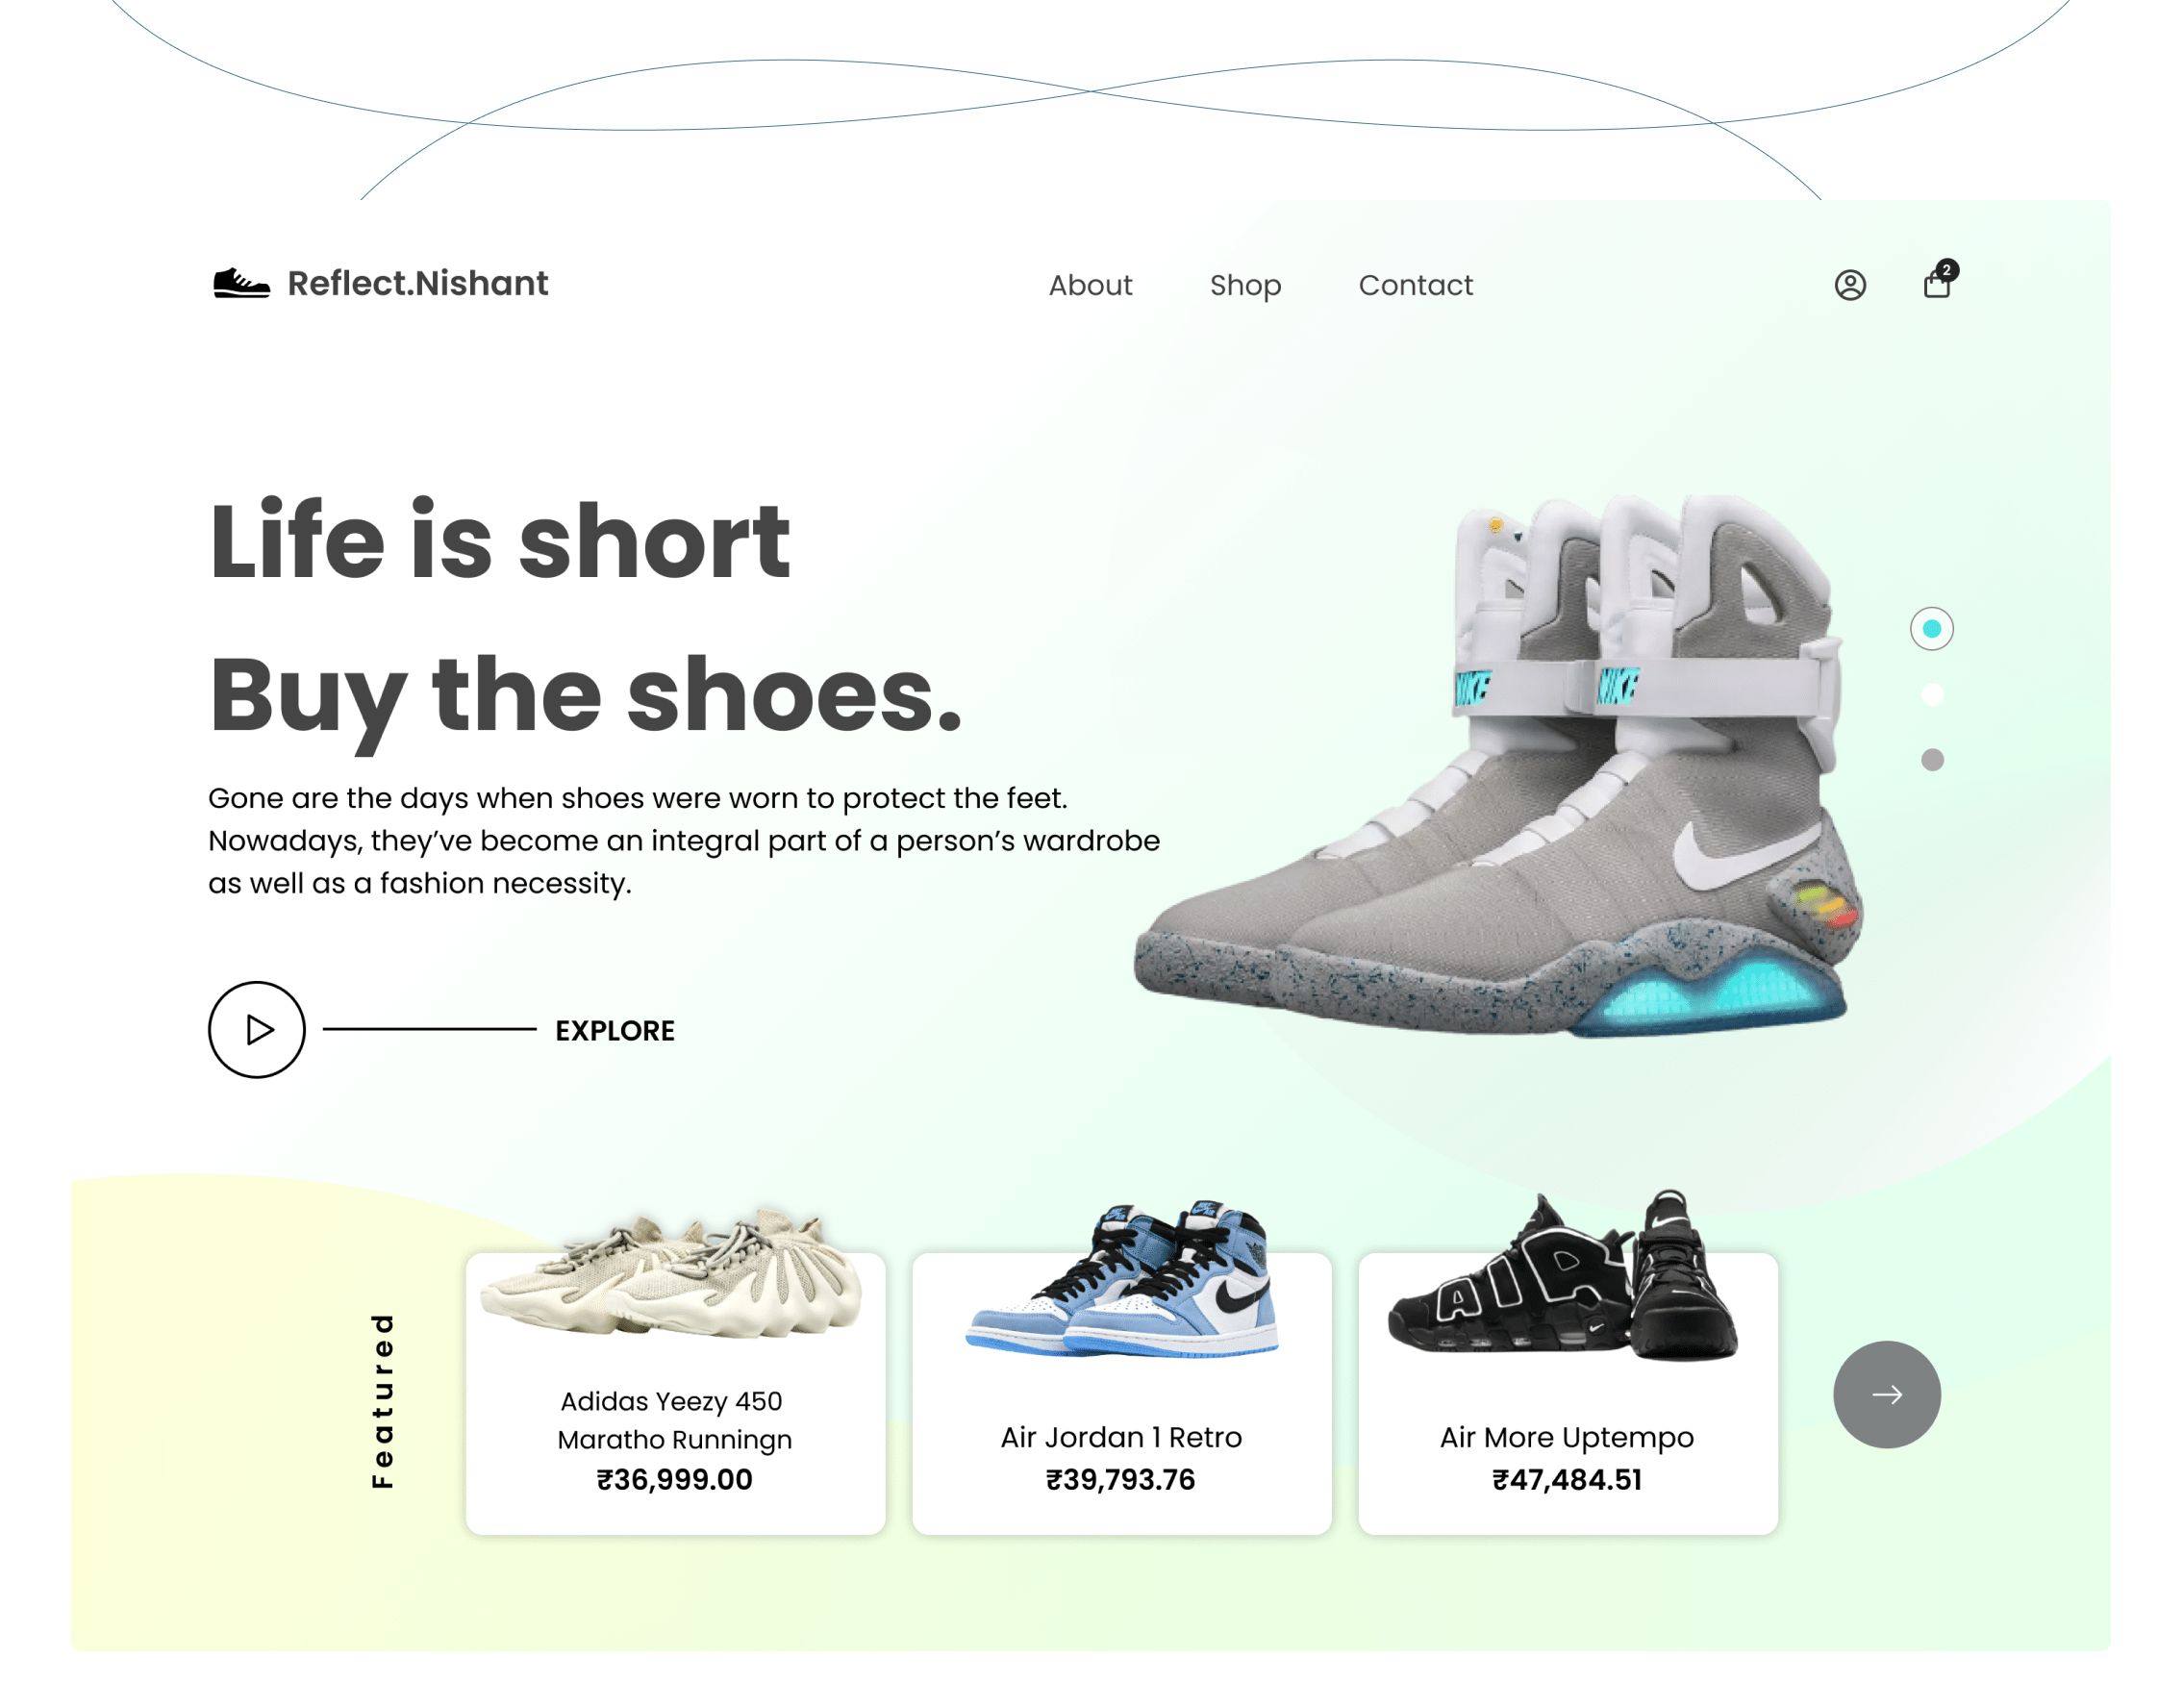Select the third gray slider dot
Viewport: 2183px width, 1708px height.
pyautogui.click(x=1932, y=760)
